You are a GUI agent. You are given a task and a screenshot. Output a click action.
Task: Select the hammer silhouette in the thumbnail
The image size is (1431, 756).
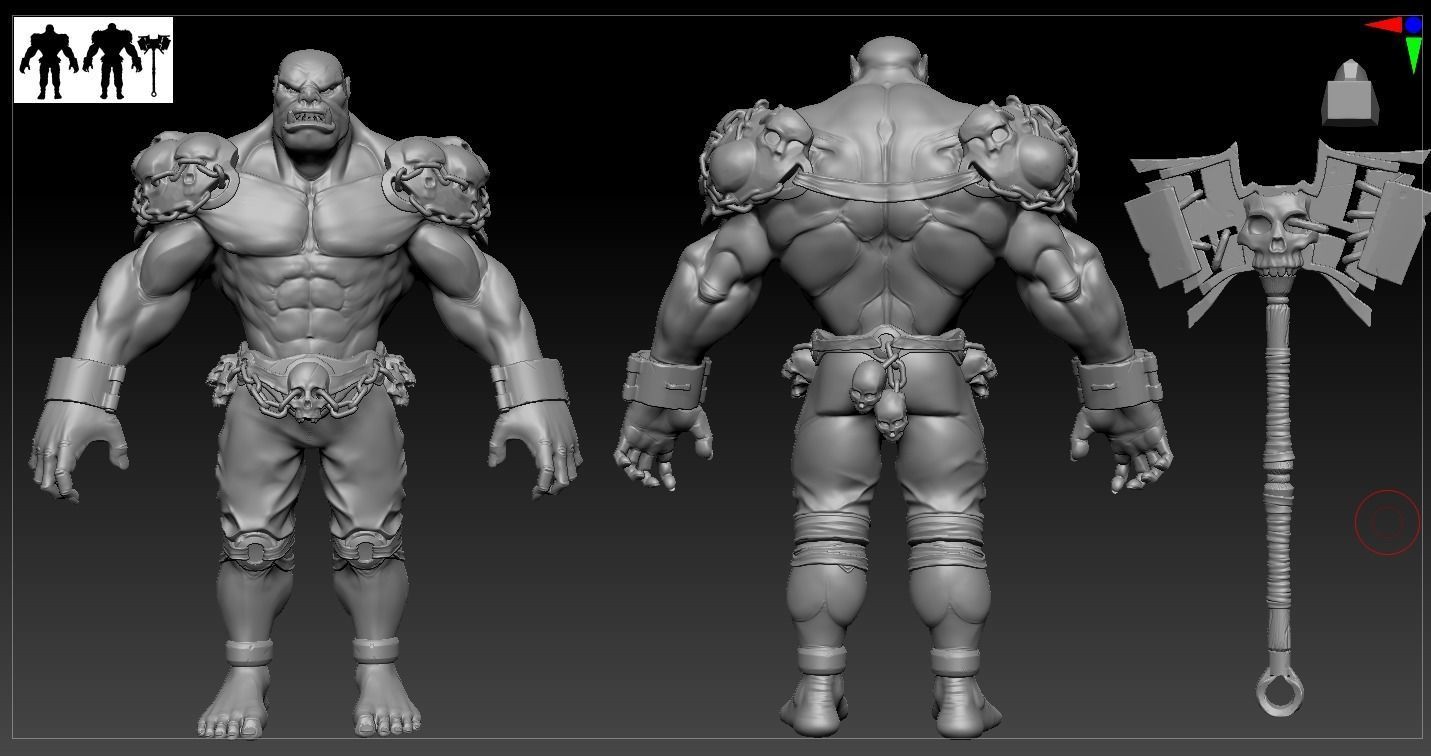[154, 64]
